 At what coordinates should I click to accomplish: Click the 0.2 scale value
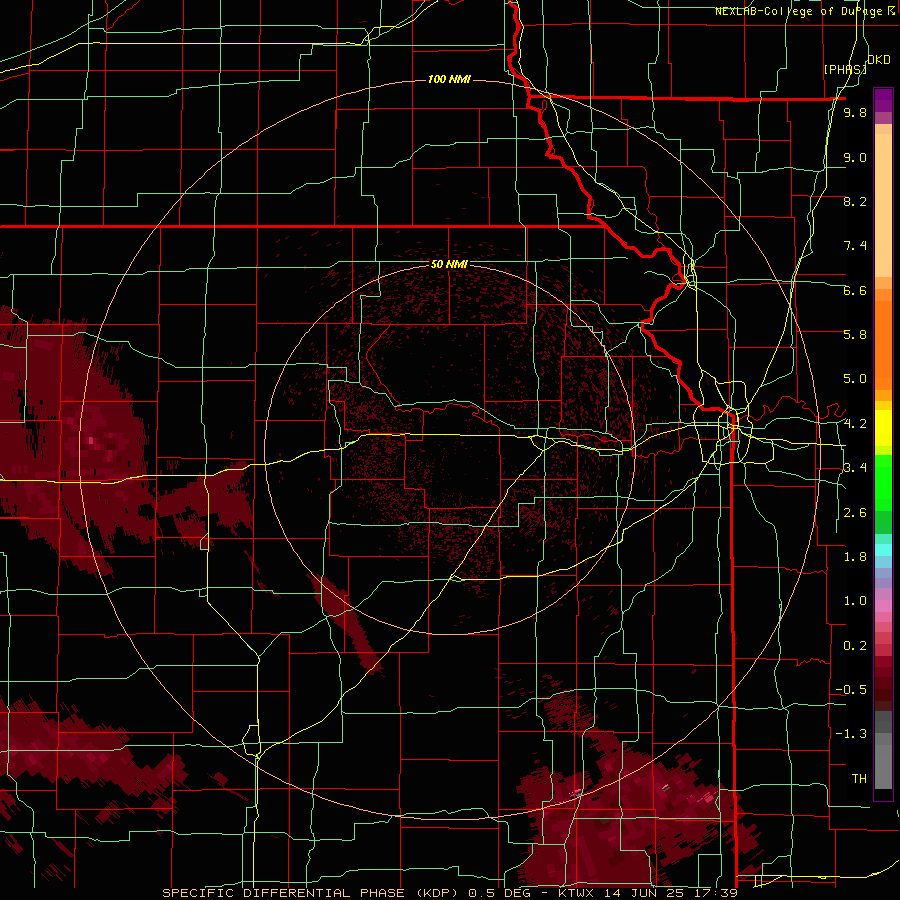click(855, 646)
